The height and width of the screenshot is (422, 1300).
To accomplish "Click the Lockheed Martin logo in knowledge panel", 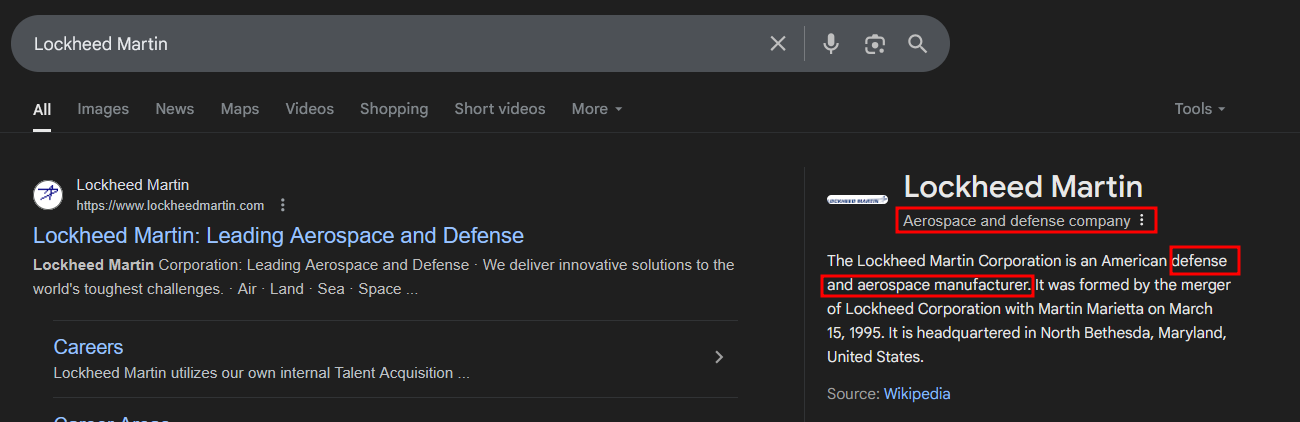I will [x=857, y=199].
